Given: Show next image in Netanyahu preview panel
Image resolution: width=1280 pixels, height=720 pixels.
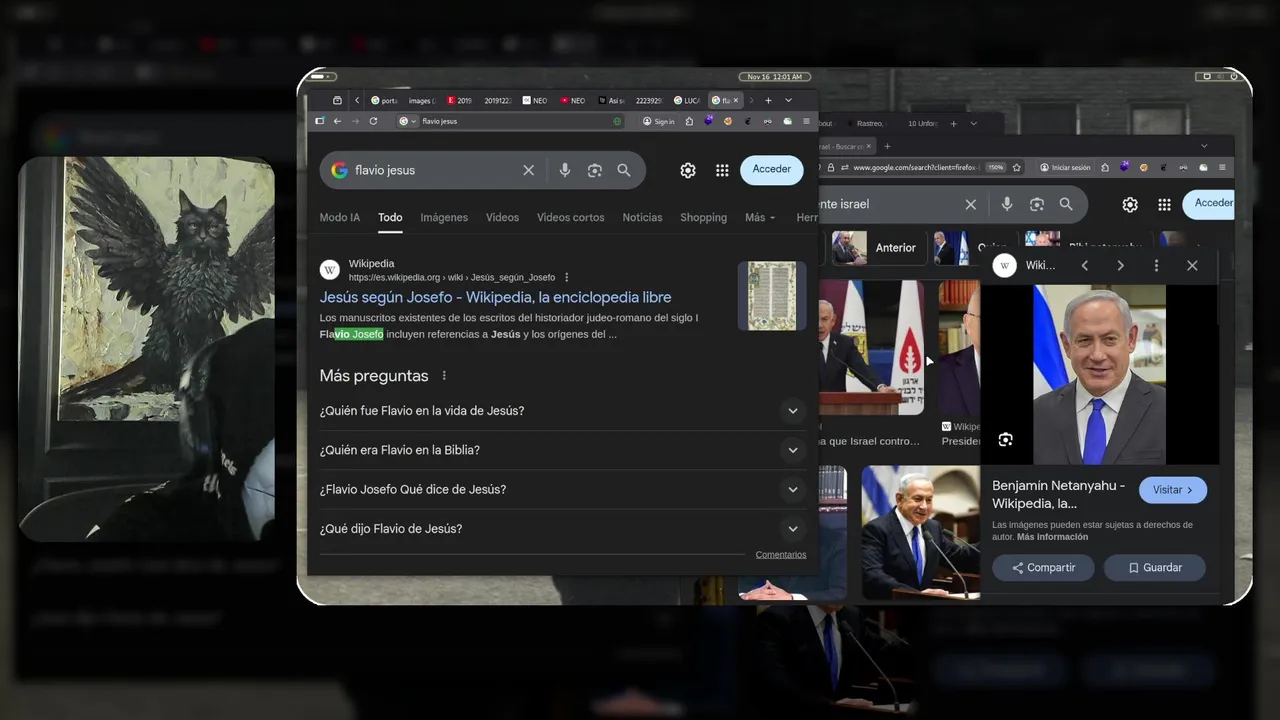Looking at the screenshot, I should coord(1120,265).
